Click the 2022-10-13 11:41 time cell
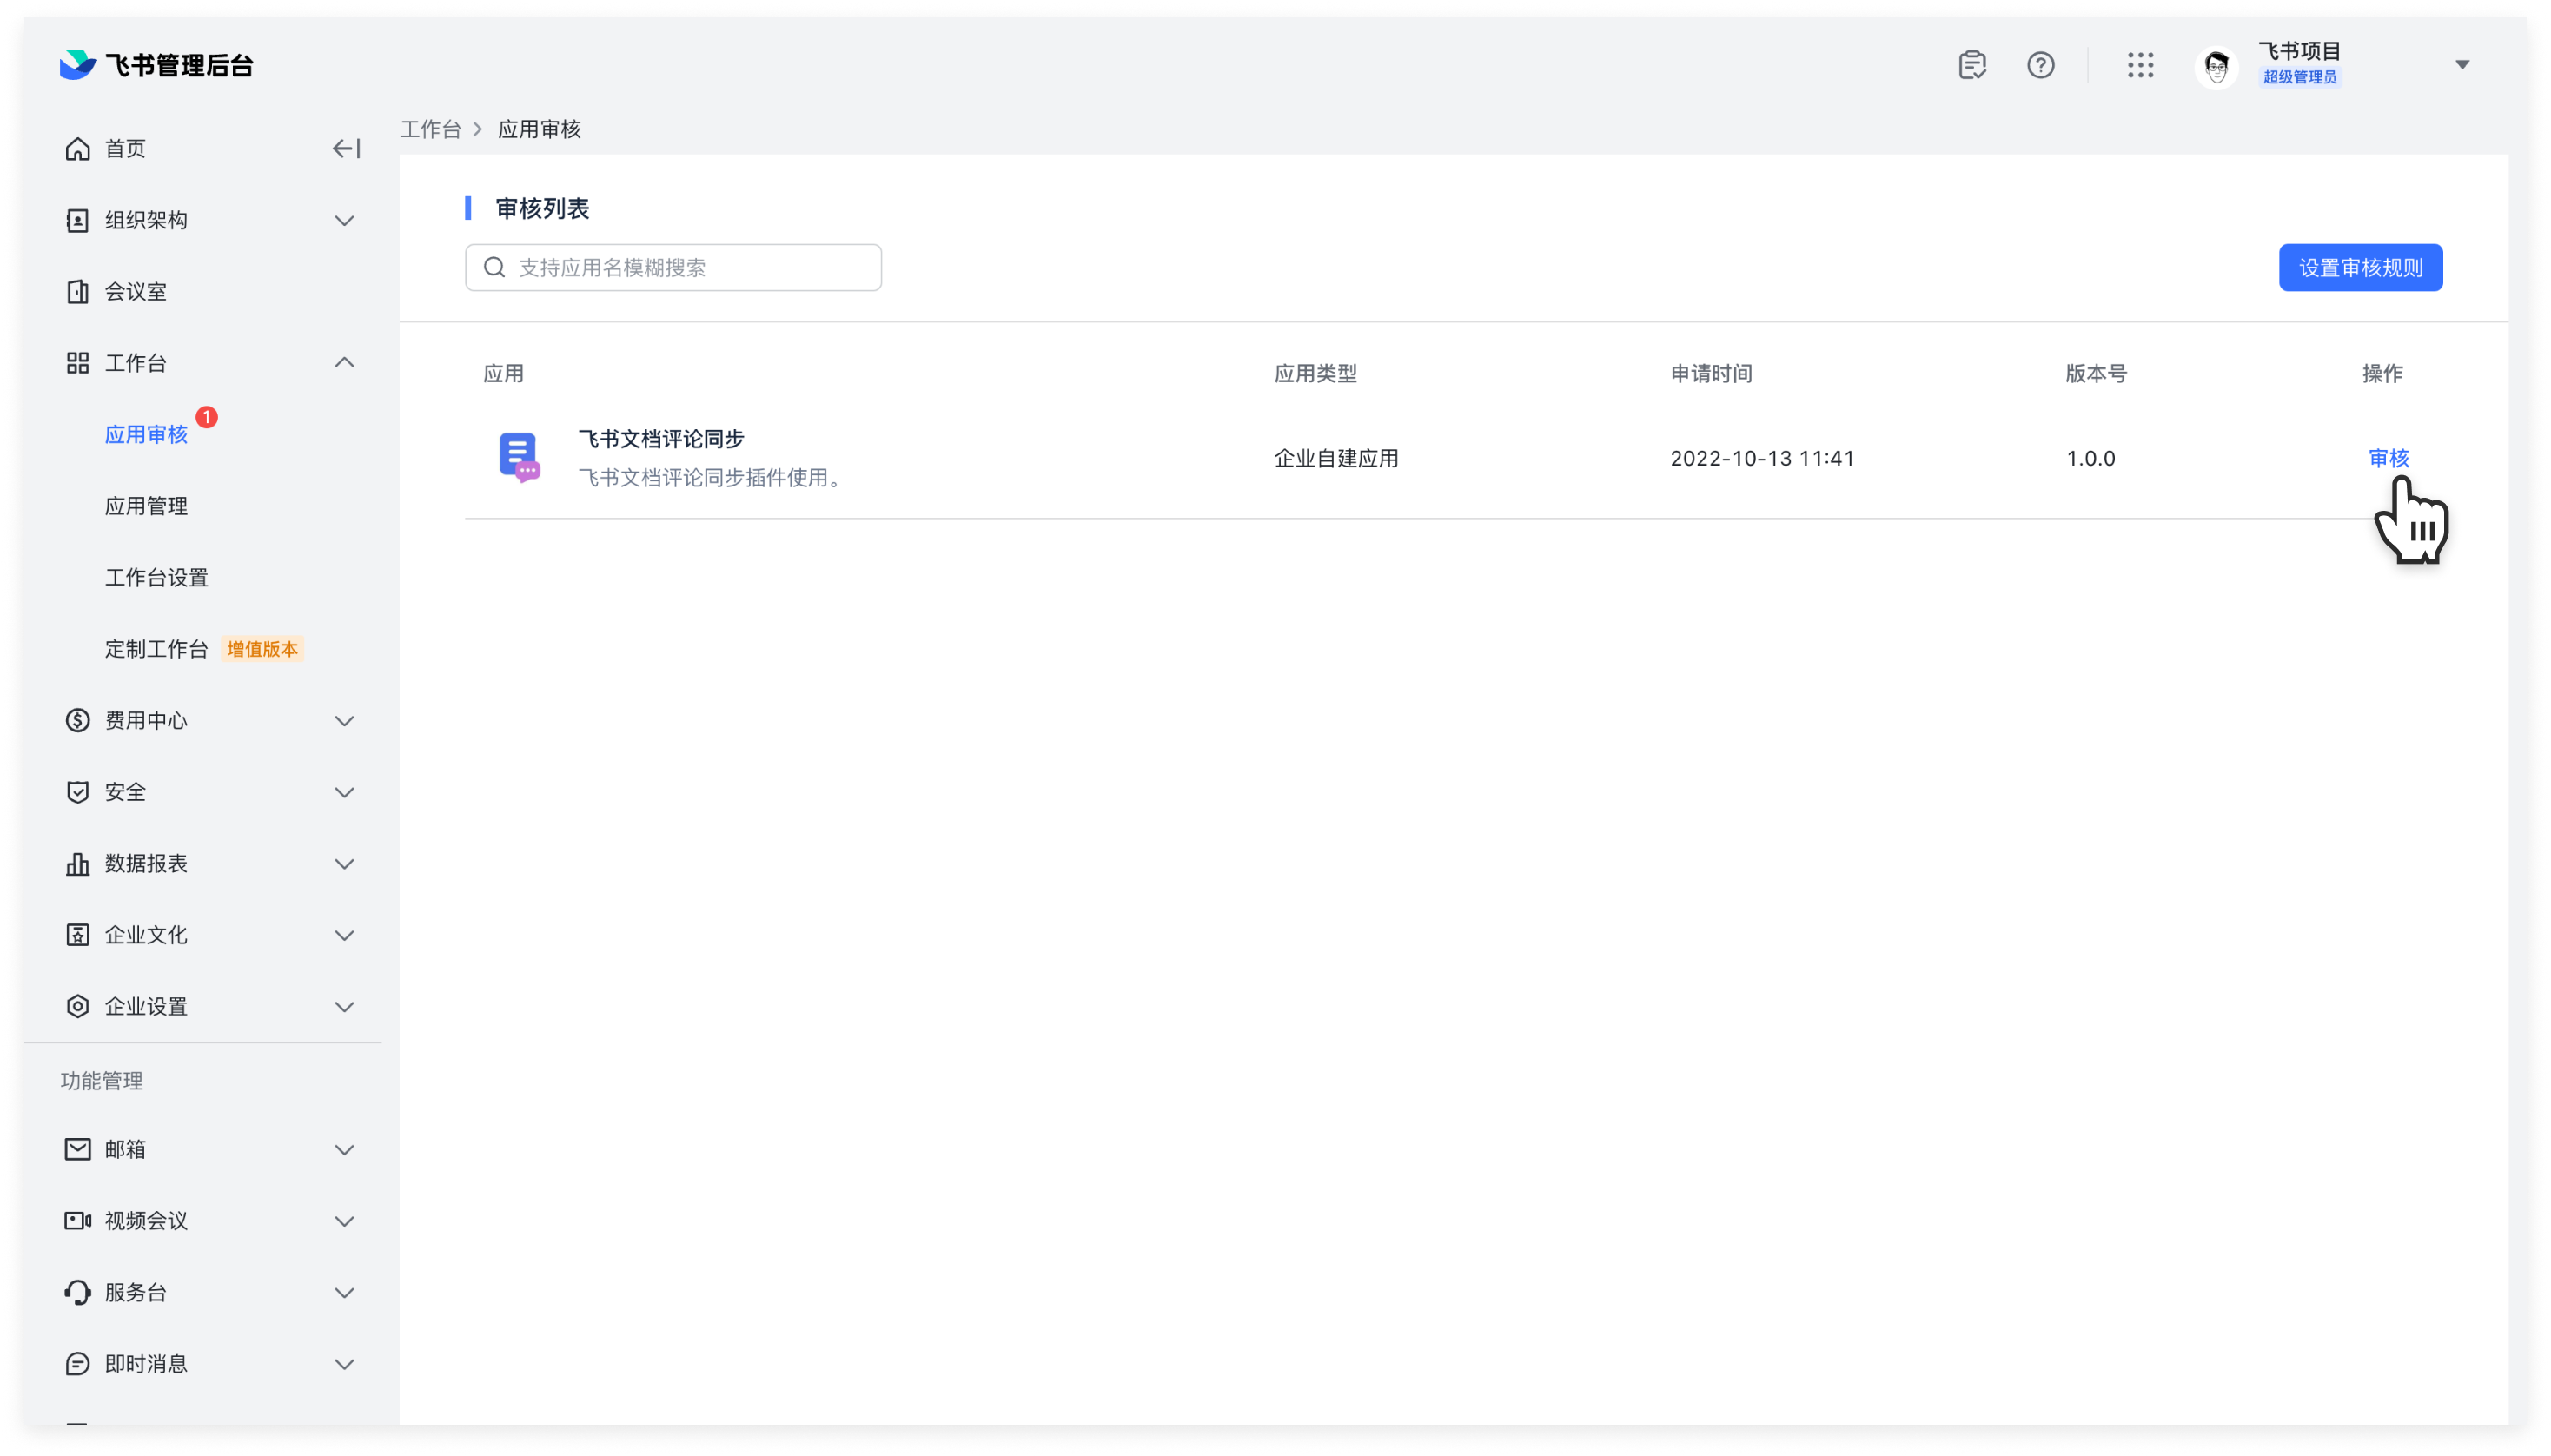Viewport: 2551px width, 1456px height. click(x=1762, y=458)
